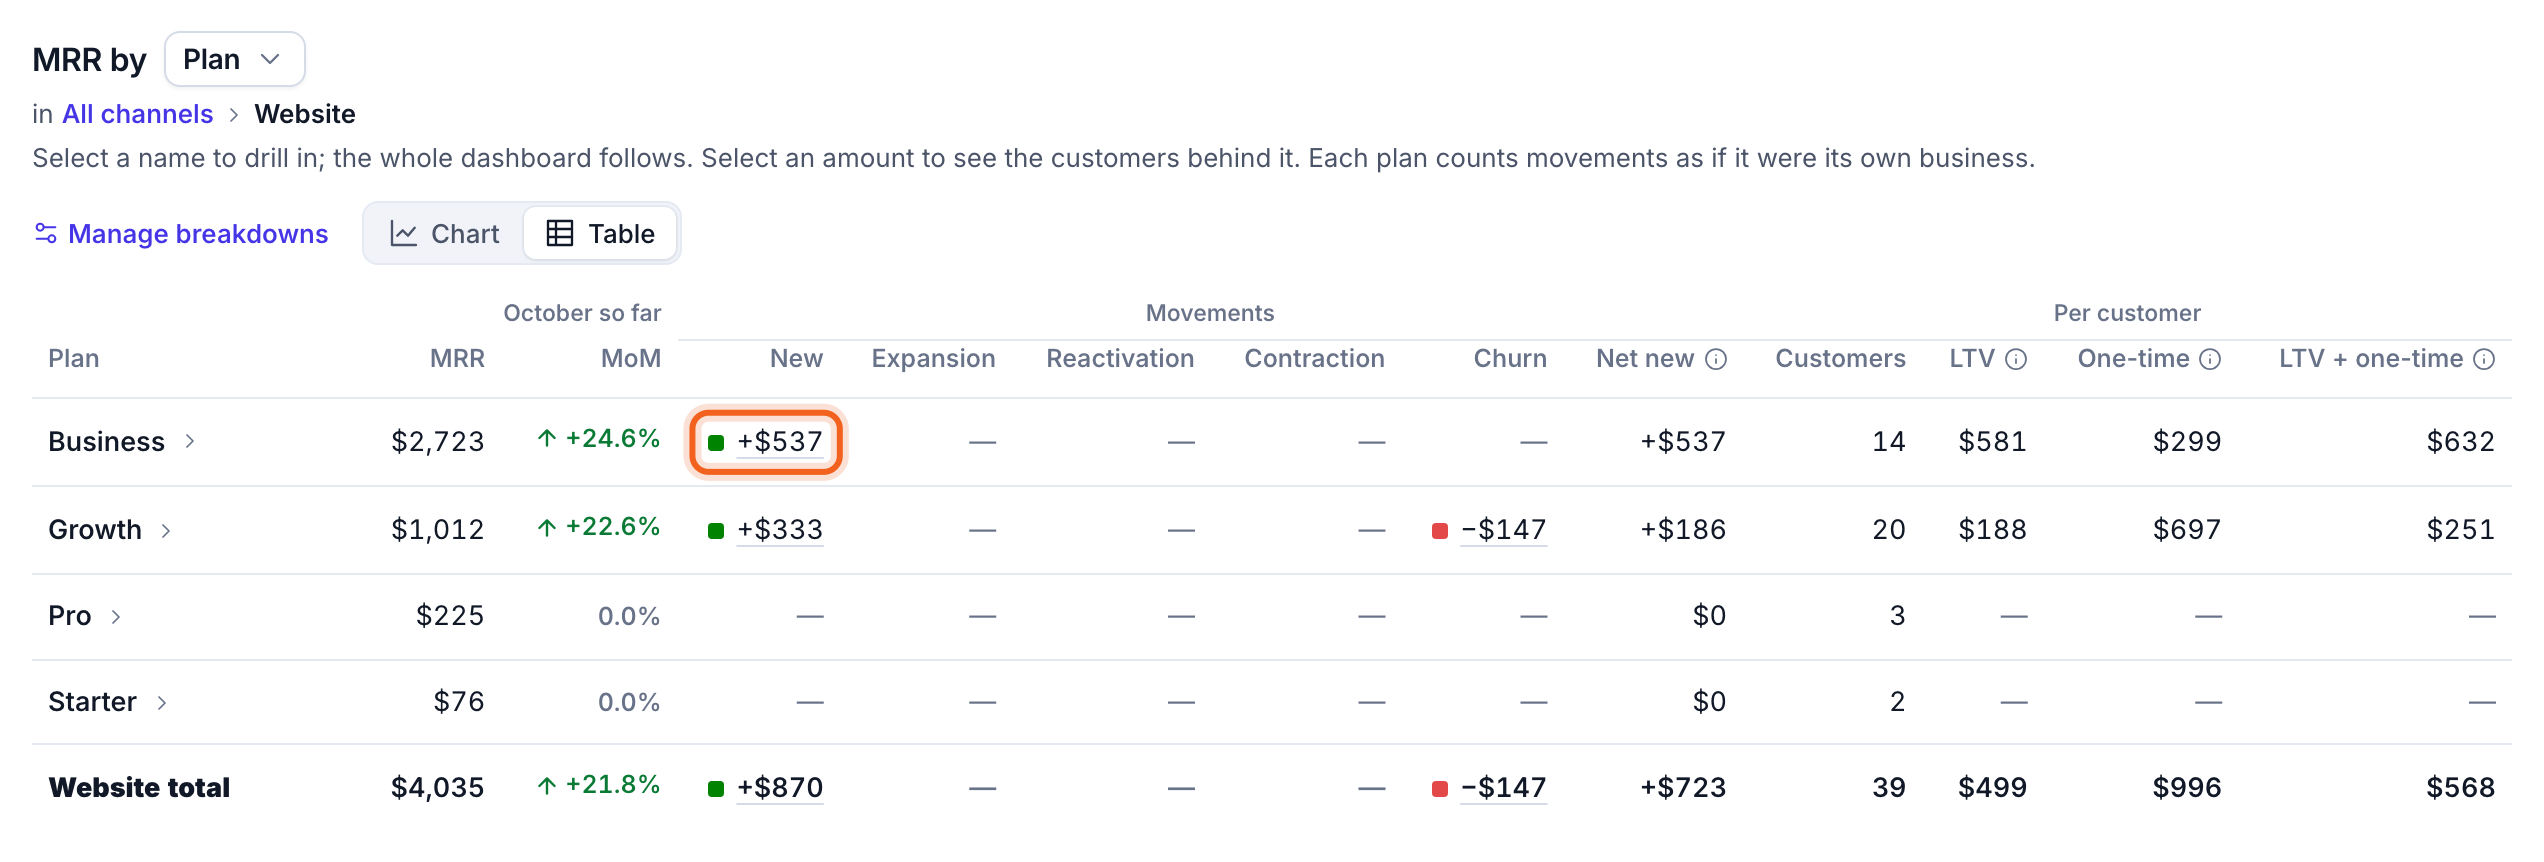Click green swatch beside Growth +$333
Image resolution: width=2544 pixels, height=862 pixels.
716,530
